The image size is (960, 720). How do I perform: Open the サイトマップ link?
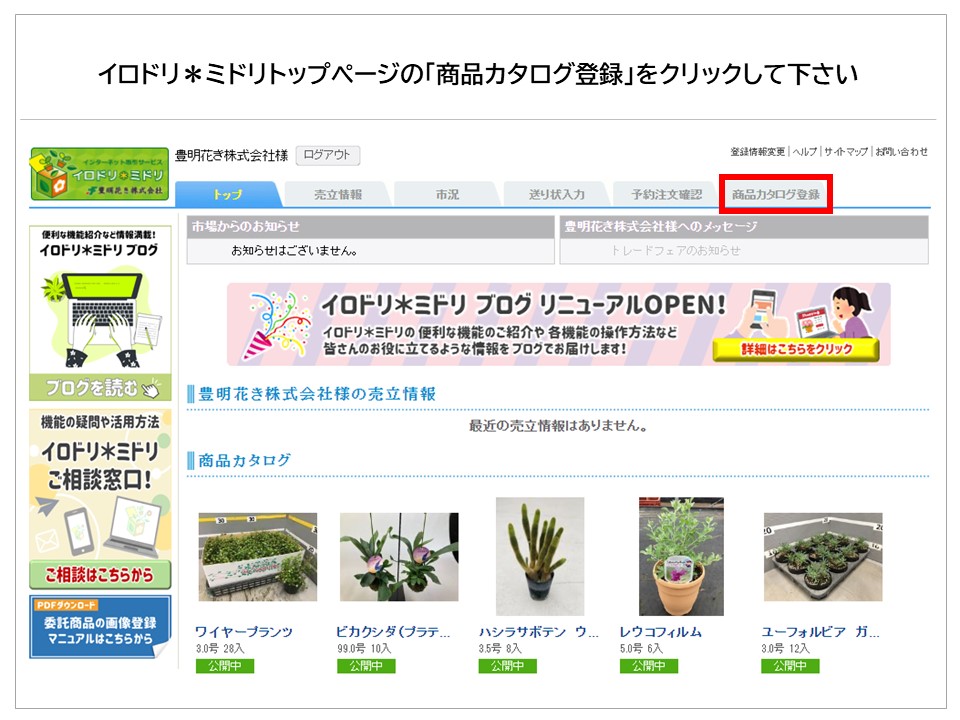(x=846, y=152)
